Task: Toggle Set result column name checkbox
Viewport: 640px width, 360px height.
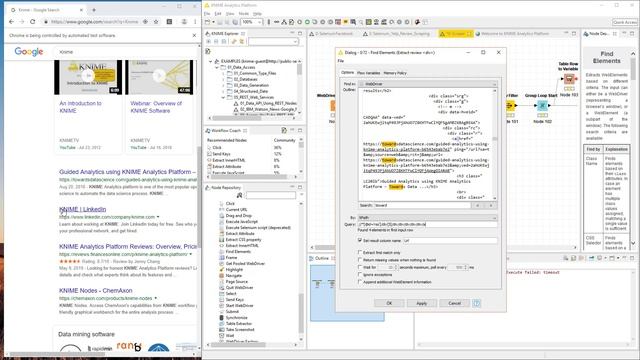Action: [360, 240]
